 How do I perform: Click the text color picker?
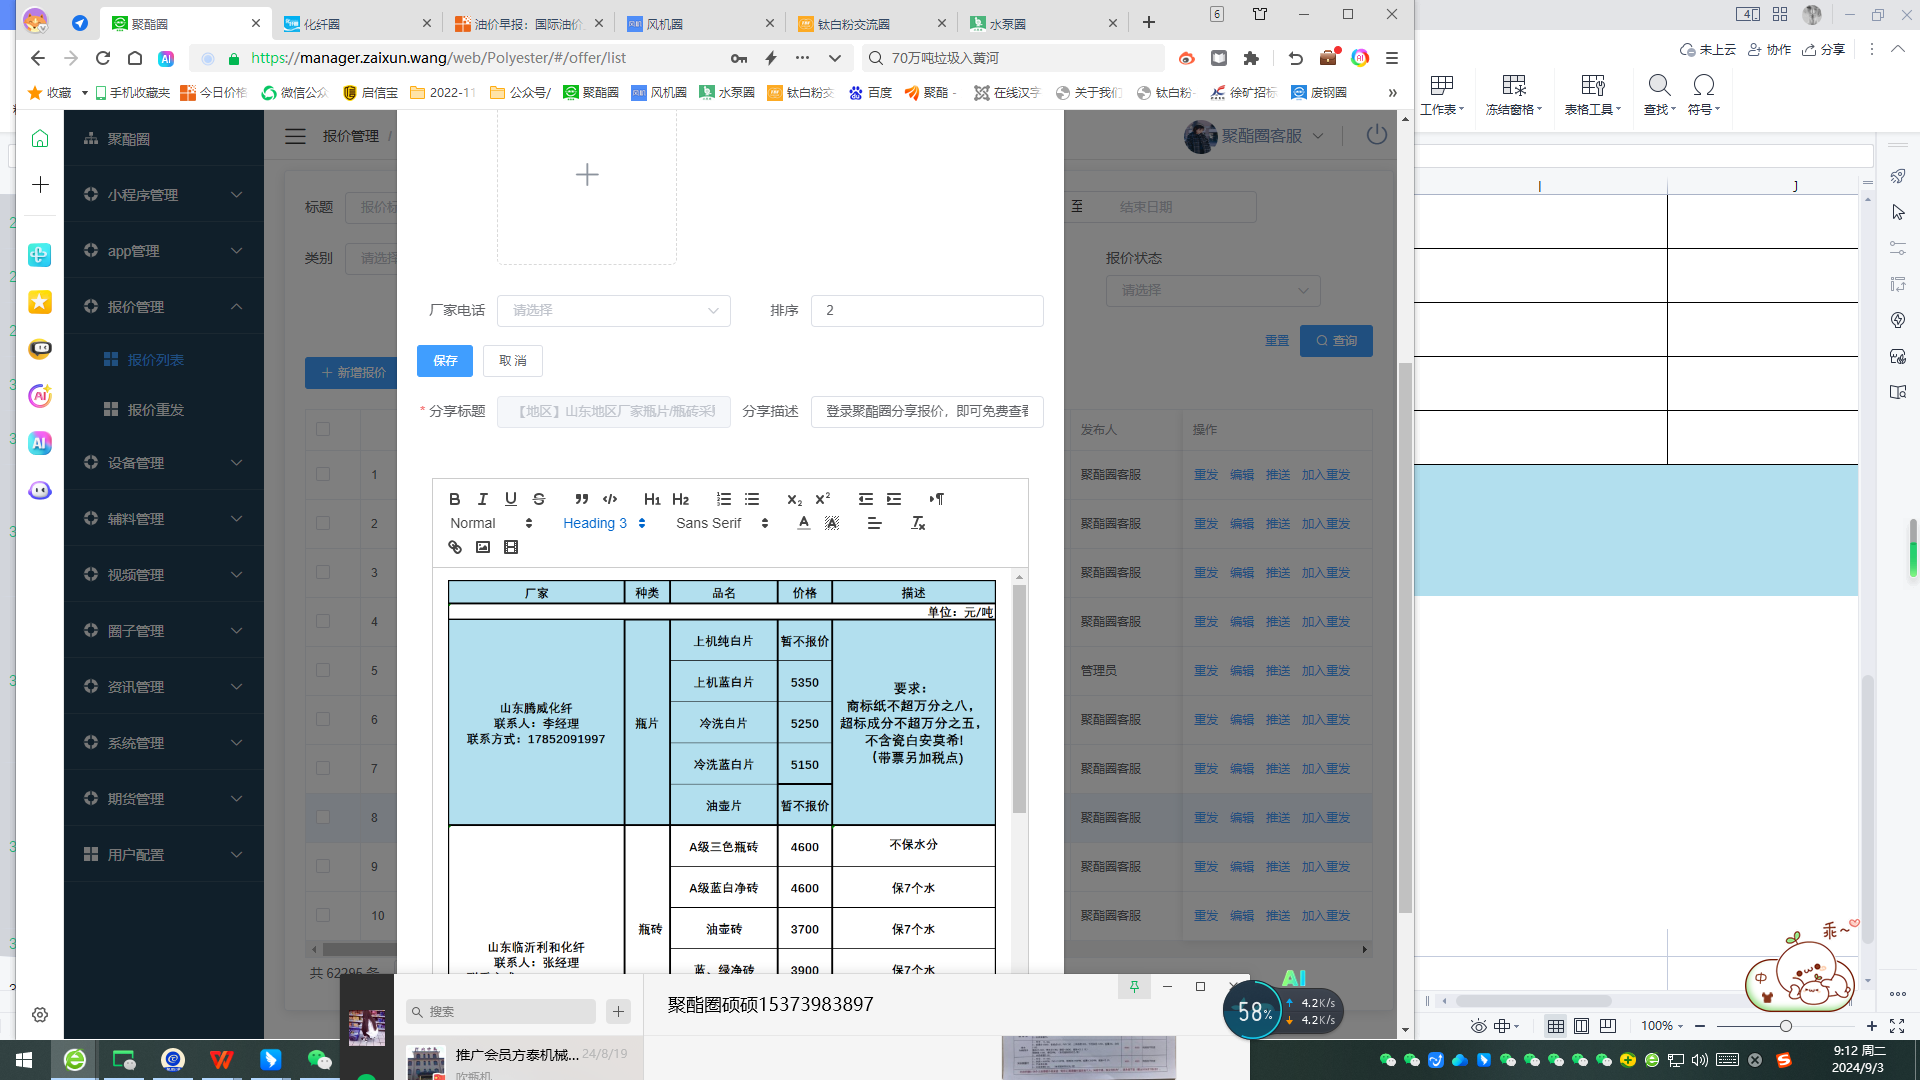[804, 523]
